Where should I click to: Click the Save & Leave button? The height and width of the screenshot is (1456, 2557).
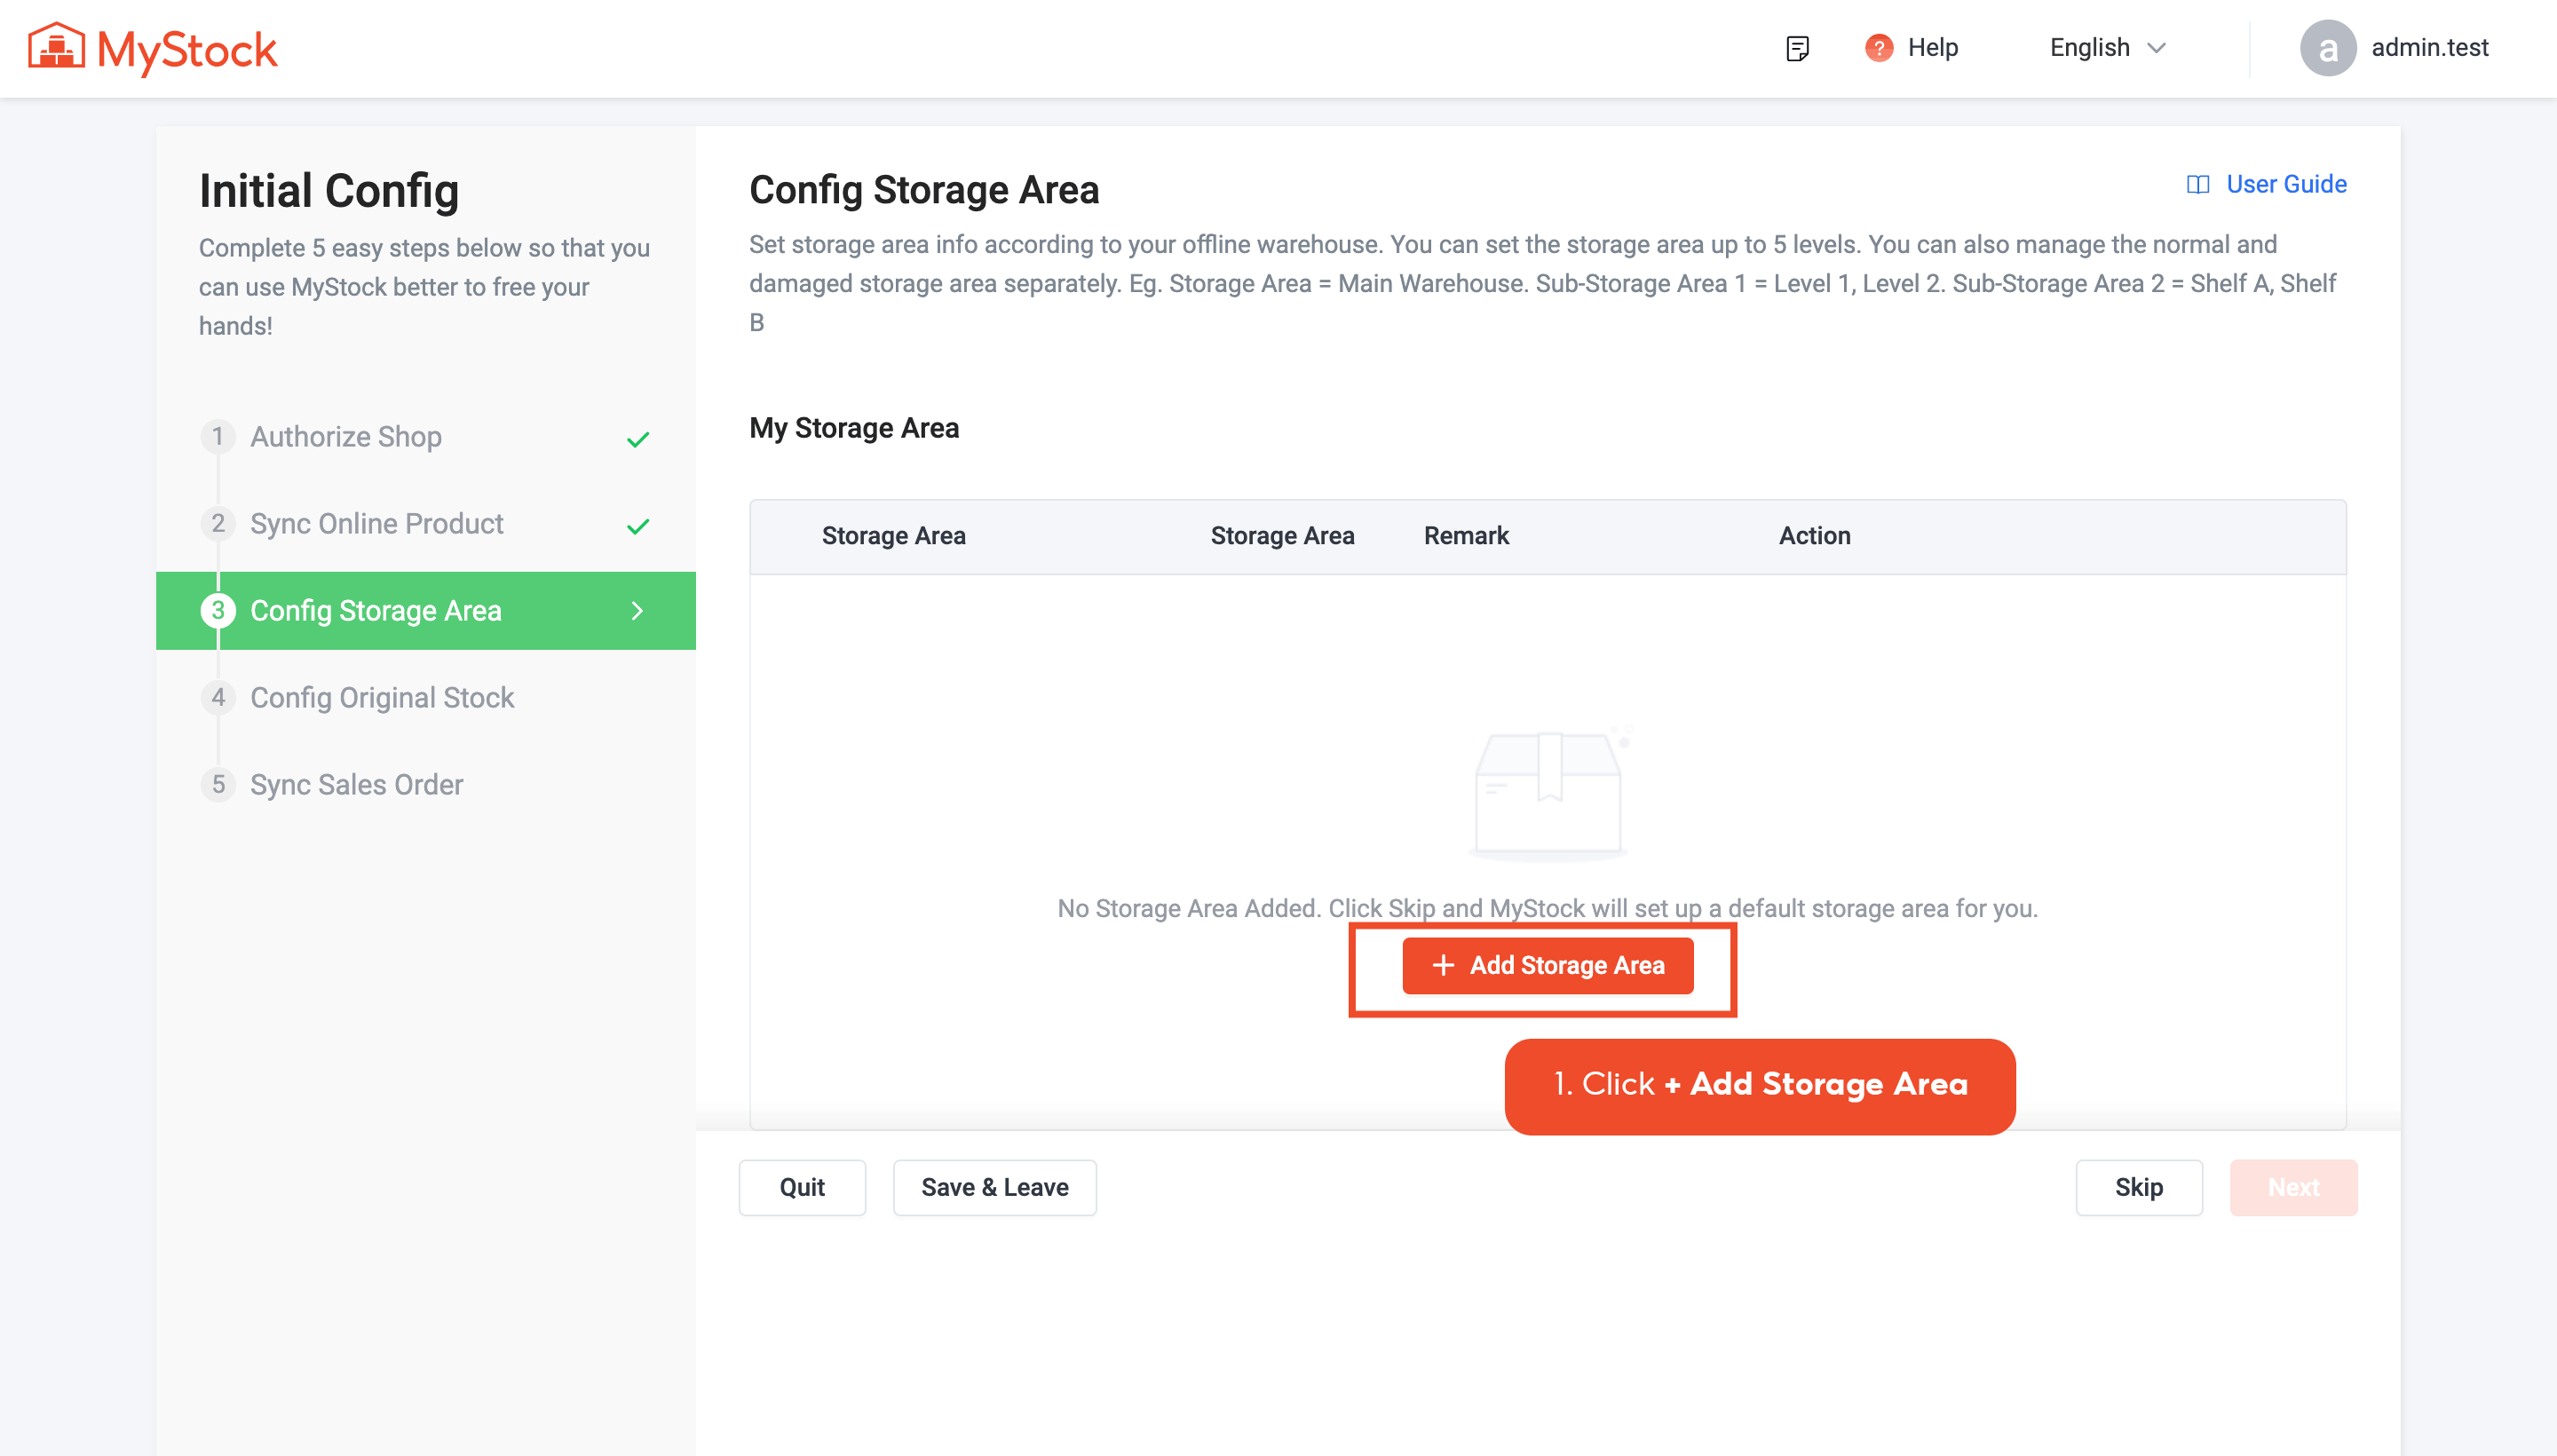click(994, 1187)
